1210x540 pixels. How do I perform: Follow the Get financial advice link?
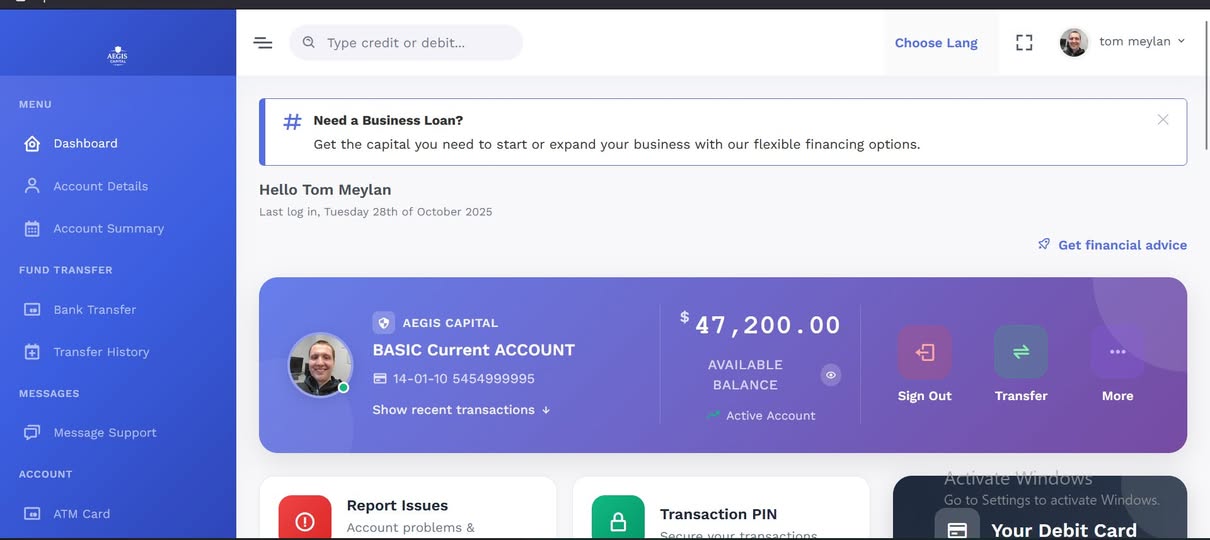click(x=1122, y=245)
